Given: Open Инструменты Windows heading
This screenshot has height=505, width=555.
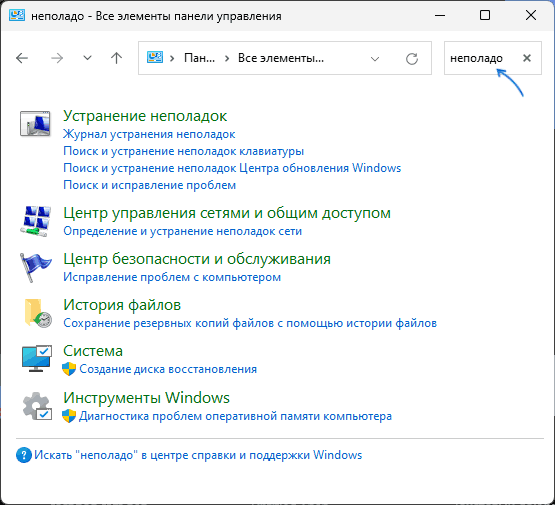Looking at the screenshot, I should coord(146,397).
